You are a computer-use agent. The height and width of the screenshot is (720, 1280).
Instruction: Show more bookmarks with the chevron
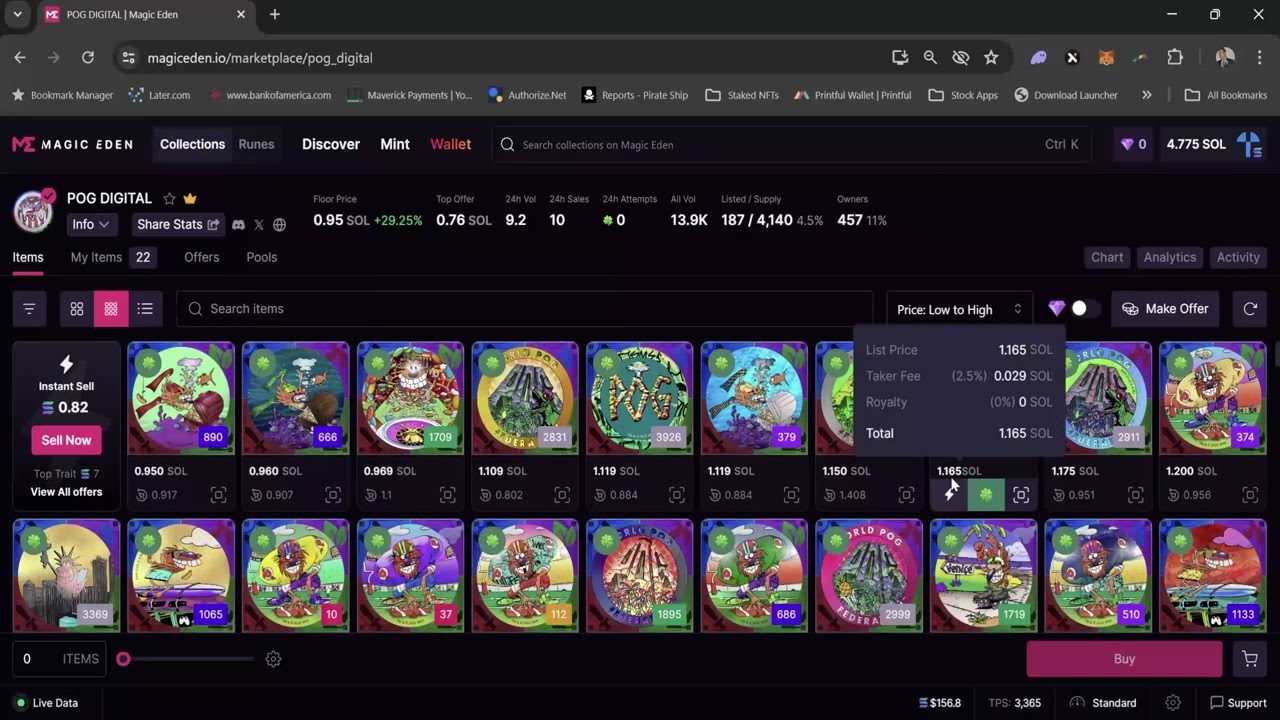click(x=1147, y=95)
